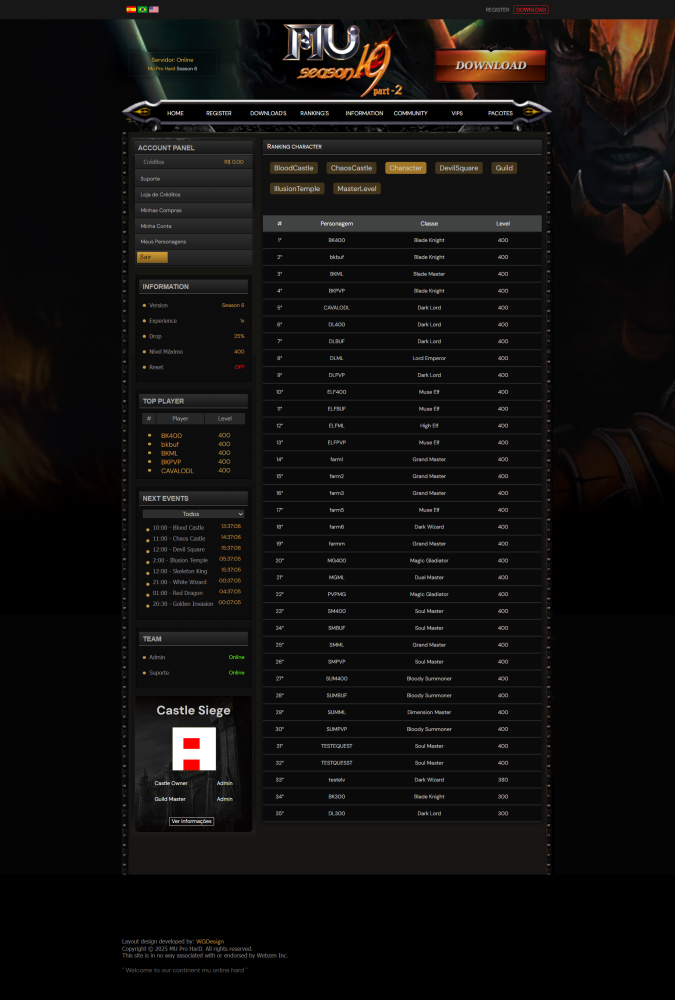675x1000 pixels.
Task: Click the DL400 character name in ranking
Action: pyautogui.click(x=337, y=325)
